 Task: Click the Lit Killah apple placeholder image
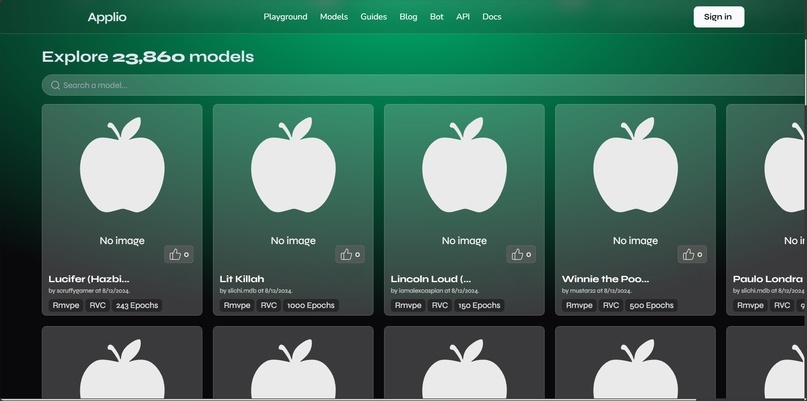pyautogui.click(x=293, y=165)
